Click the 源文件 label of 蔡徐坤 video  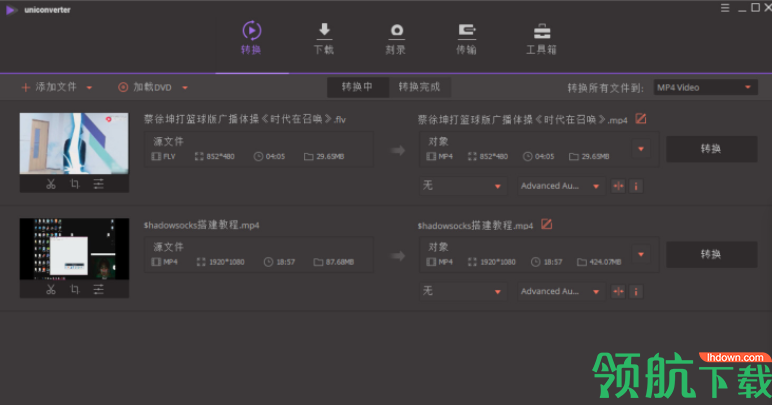point(168,142)
